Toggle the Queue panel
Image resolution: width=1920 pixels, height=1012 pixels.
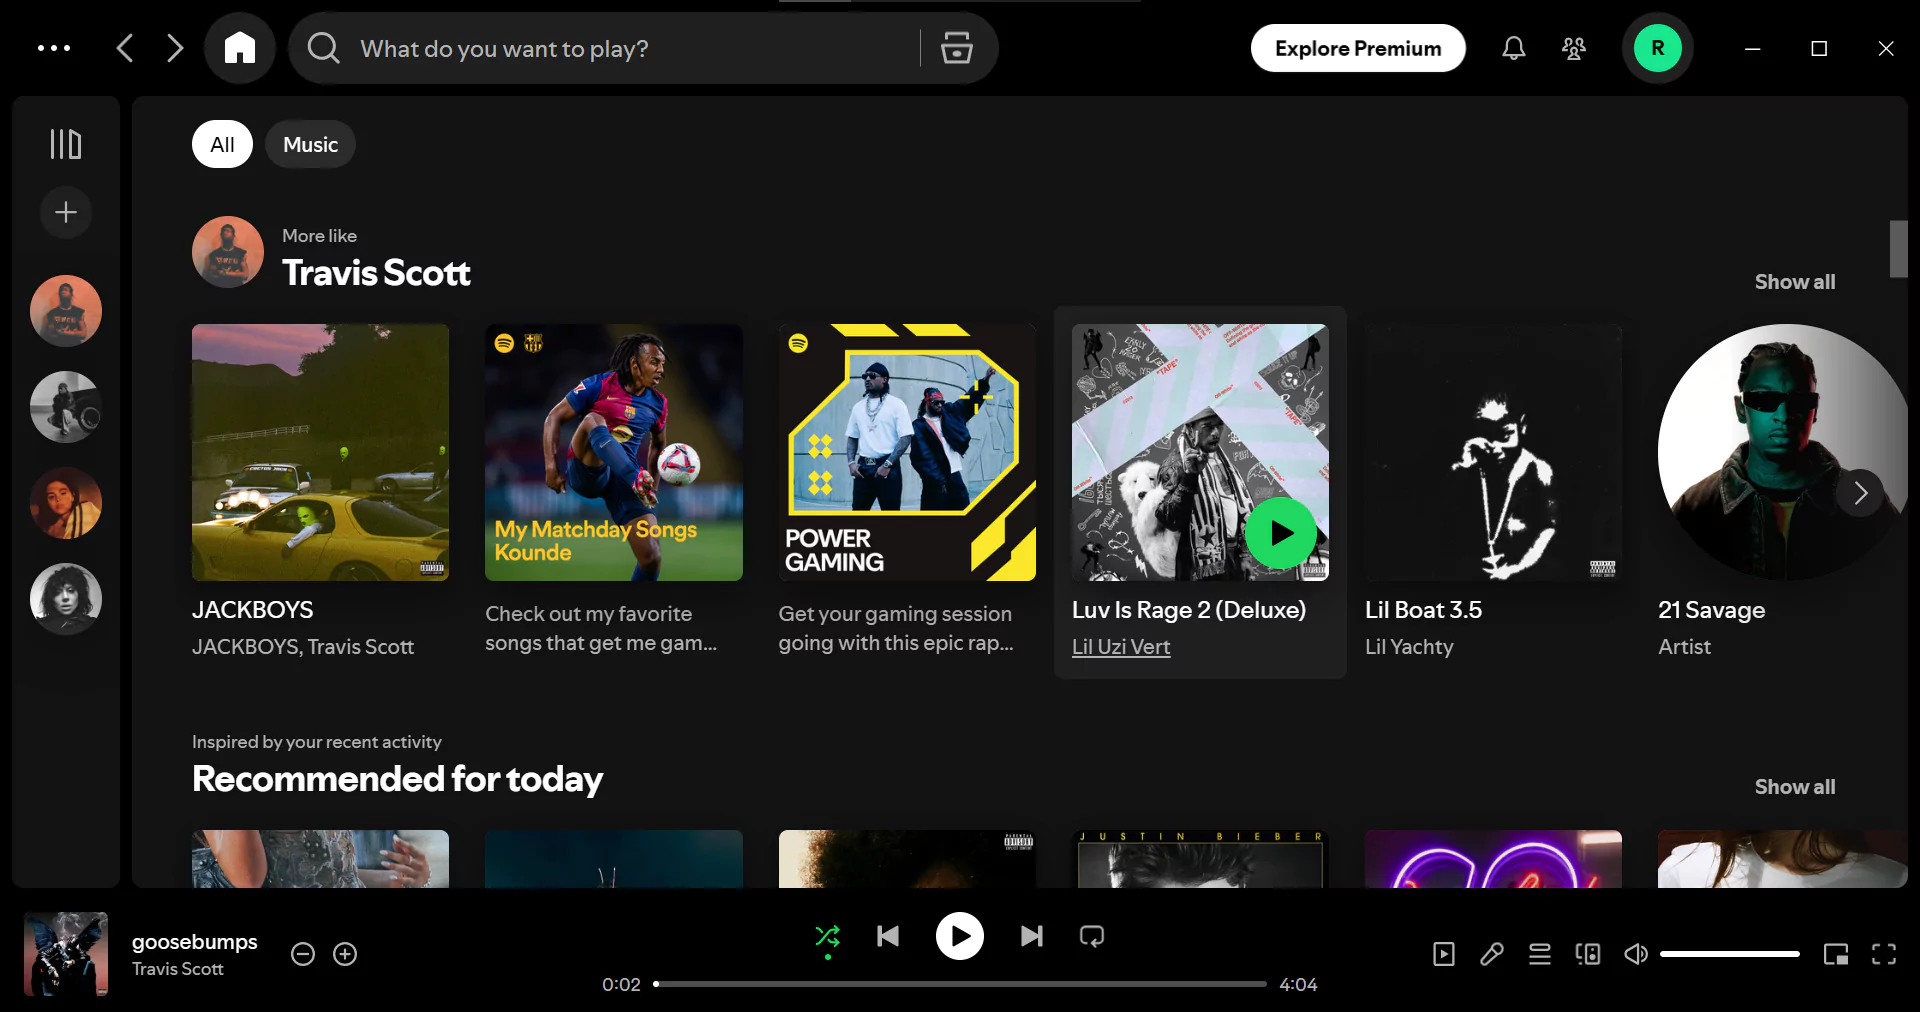coord(1540,954)
